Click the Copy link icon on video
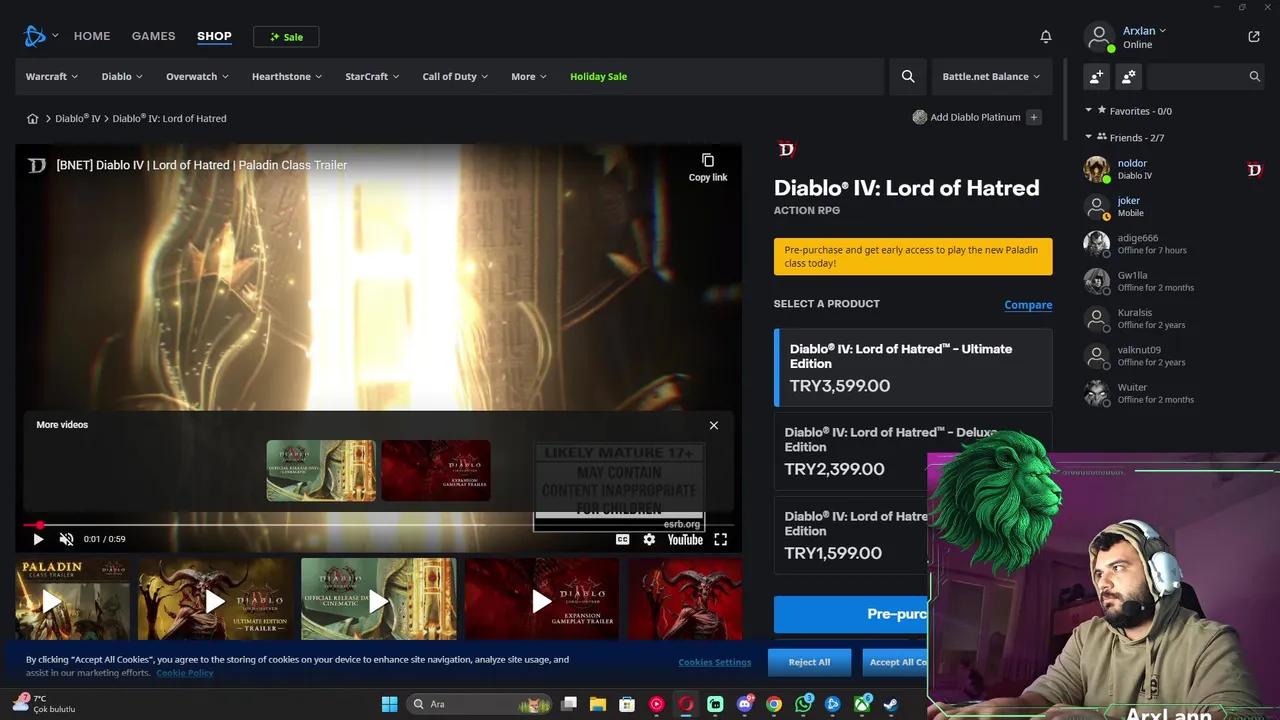 coord(708,160)
